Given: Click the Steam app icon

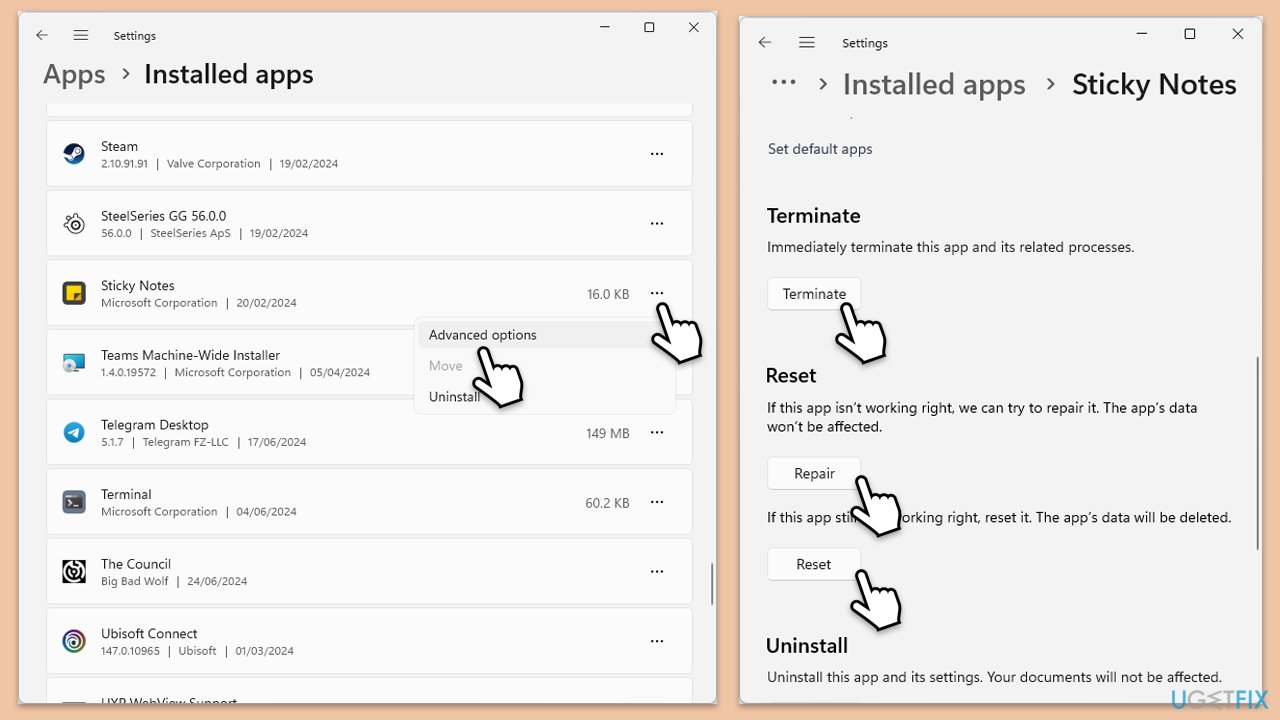Looking at the screenshot, I should coord(74,154).
